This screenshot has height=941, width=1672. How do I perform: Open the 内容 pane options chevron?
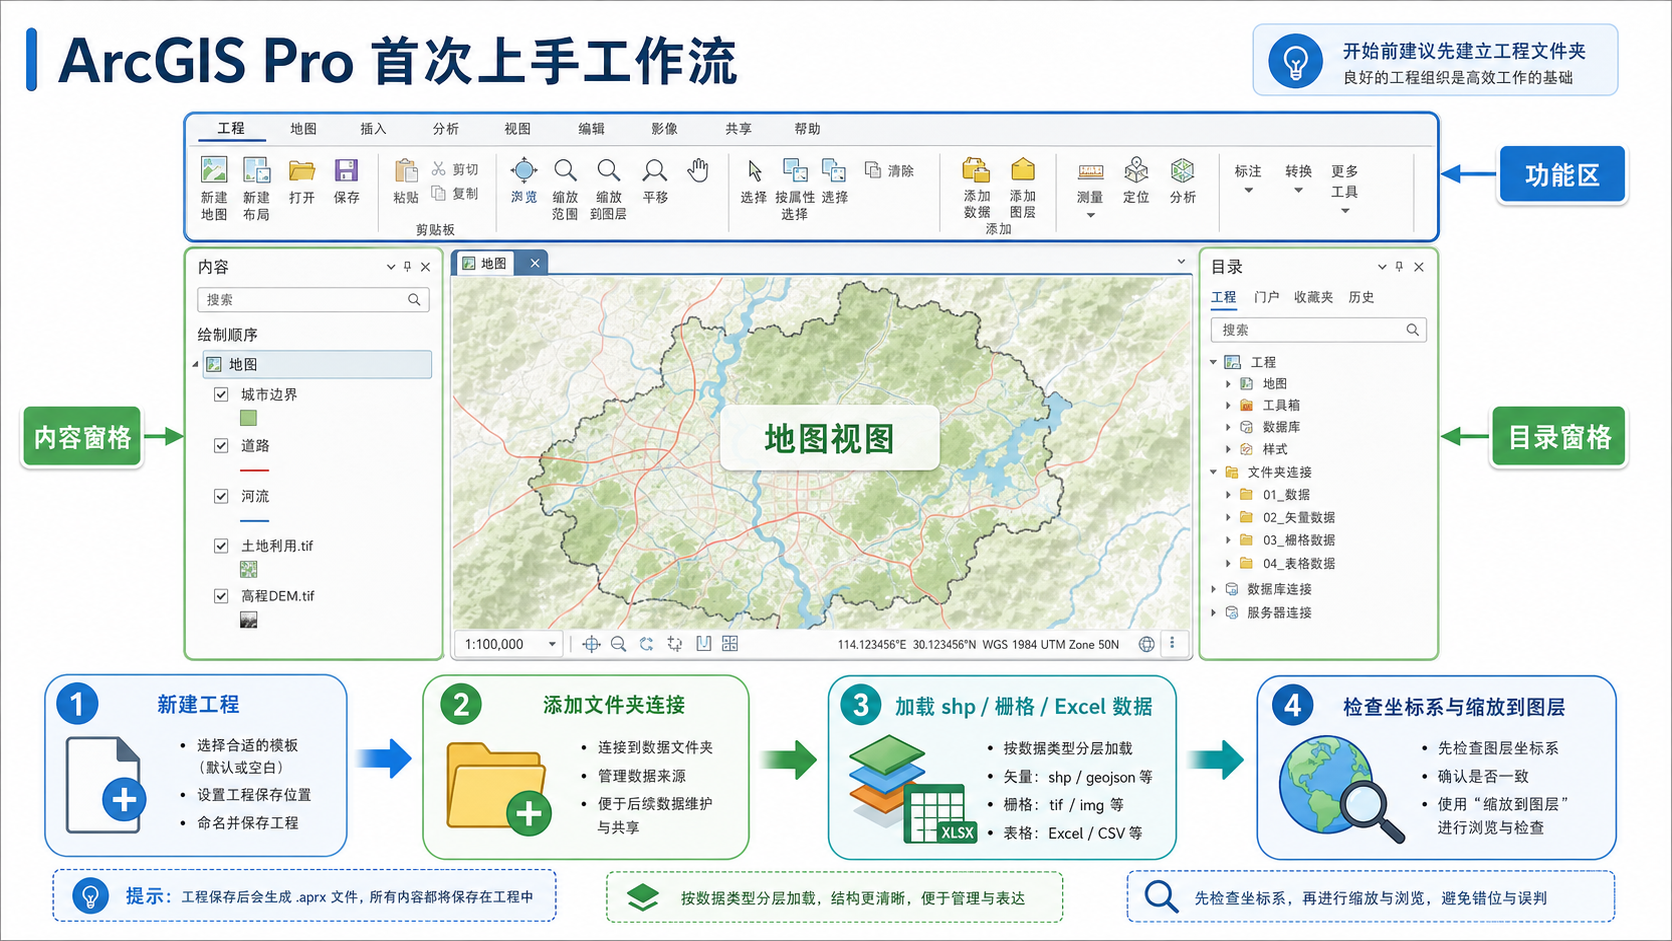click(391, 267)
